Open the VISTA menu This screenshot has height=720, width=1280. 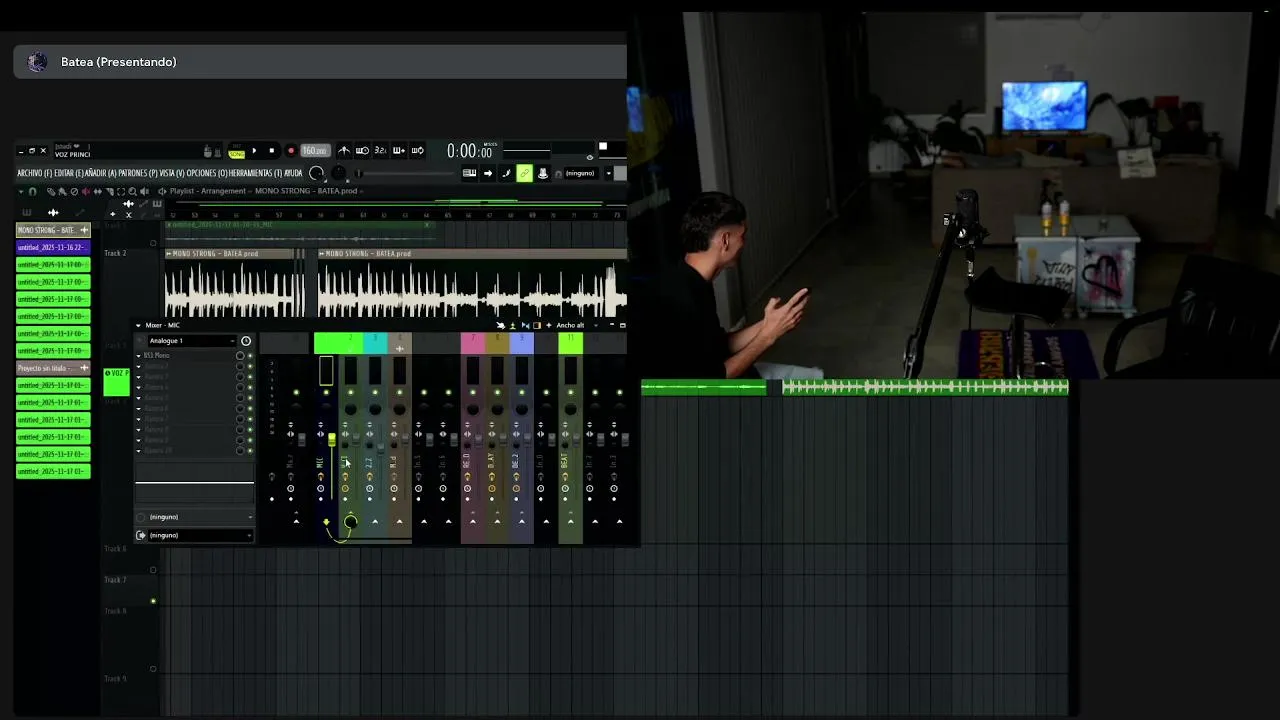tap(172, 173)
